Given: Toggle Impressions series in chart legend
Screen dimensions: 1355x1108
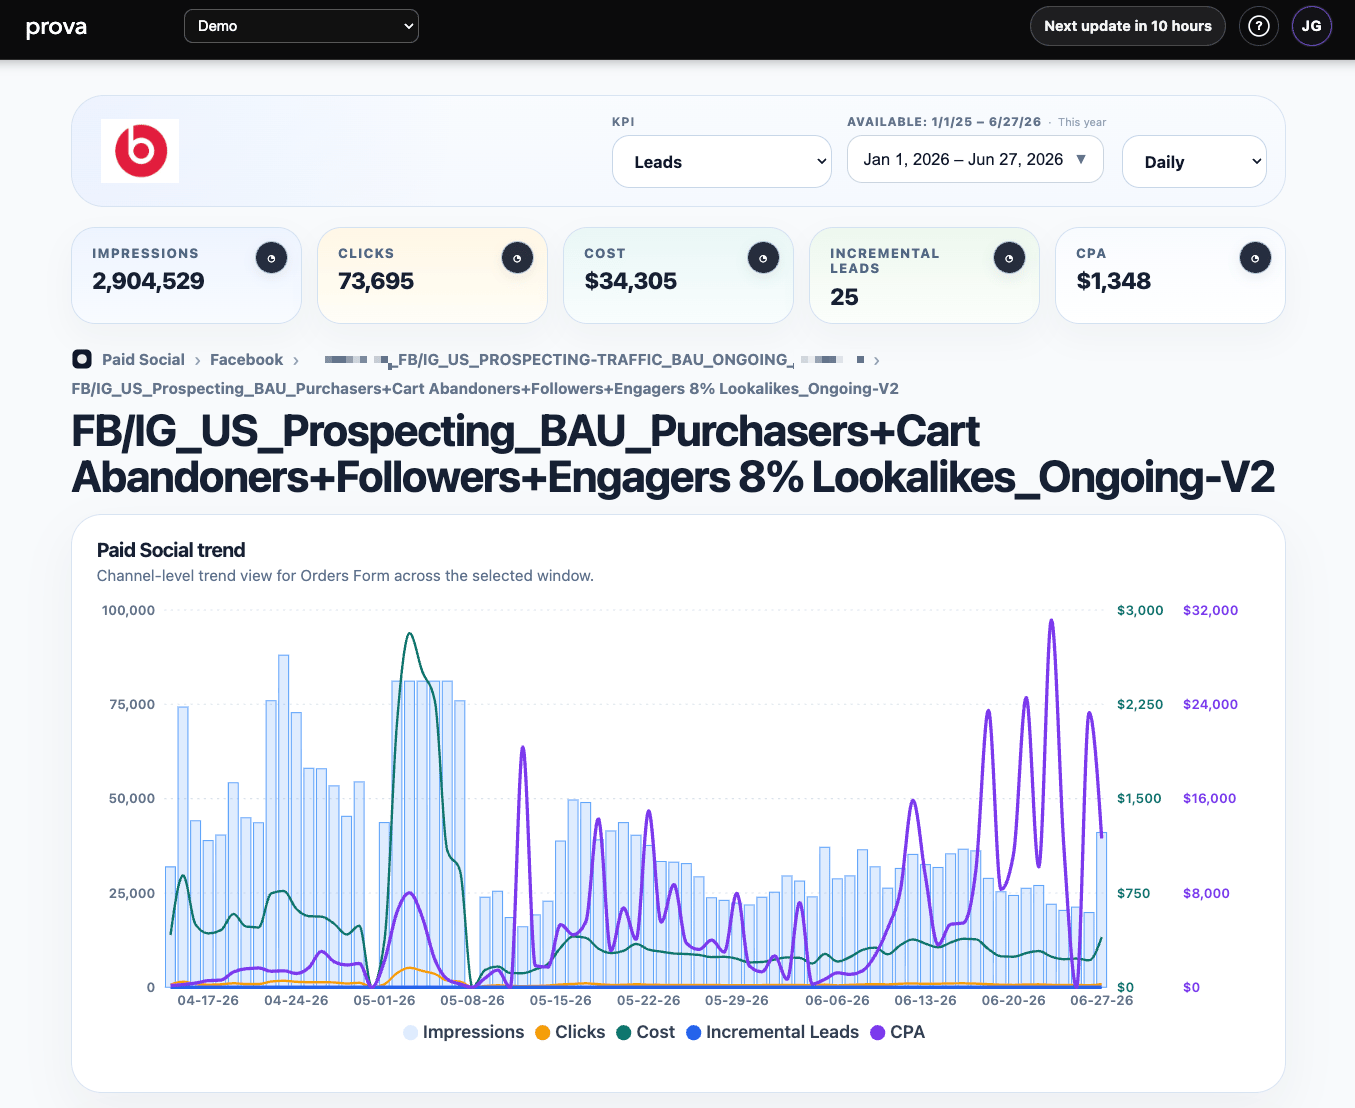Looking at the screenshot, I should [463, 1032].
